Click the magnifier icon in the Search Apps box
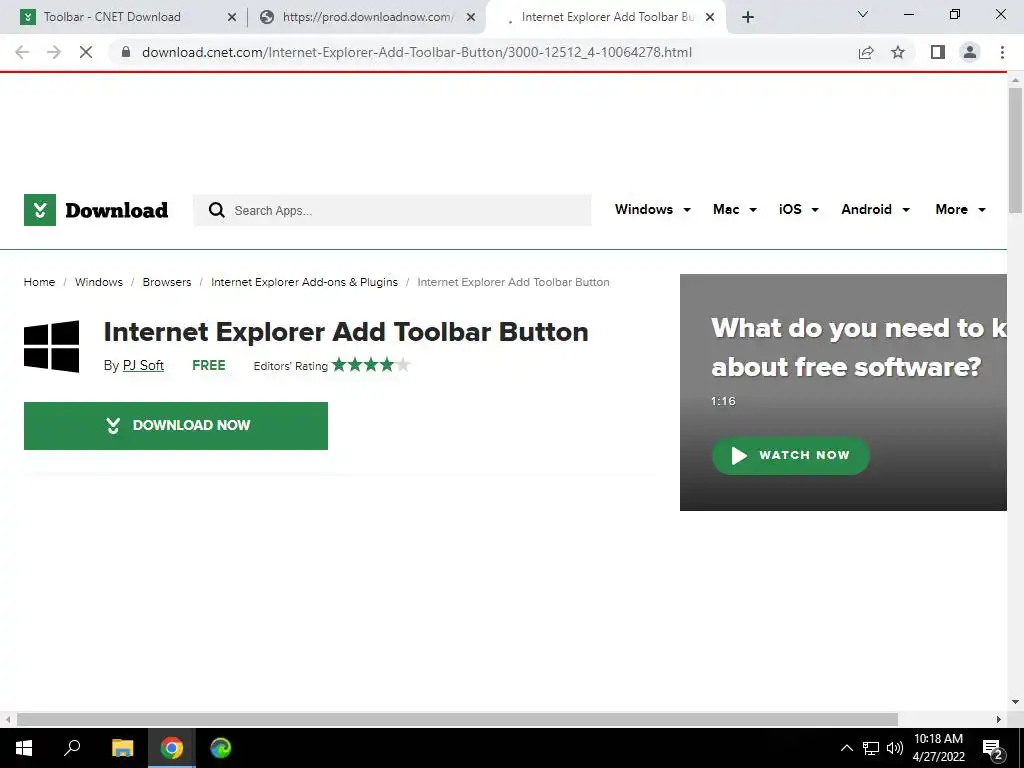This screenshot has height=768, width=1024. (216, 210)
